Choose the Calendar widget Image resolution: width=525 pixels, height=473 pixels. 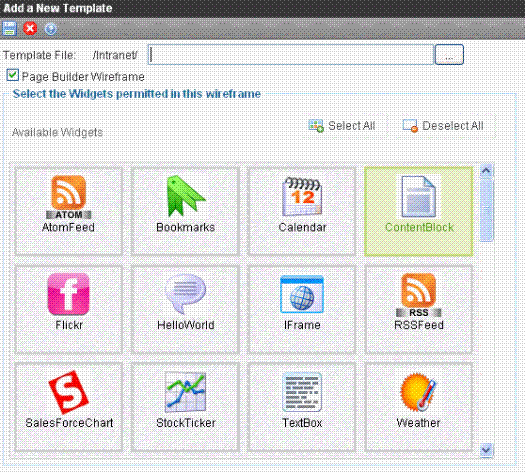[x=302, y=211]
